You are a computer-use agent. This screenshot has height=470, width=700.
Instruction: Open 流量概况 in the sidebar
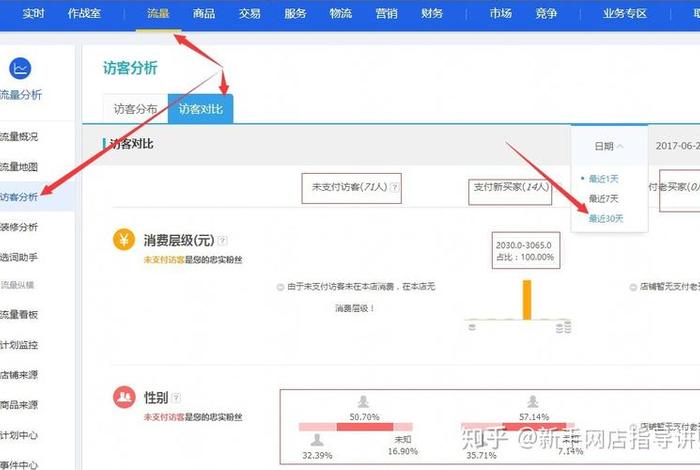click(x=19, y=137)
